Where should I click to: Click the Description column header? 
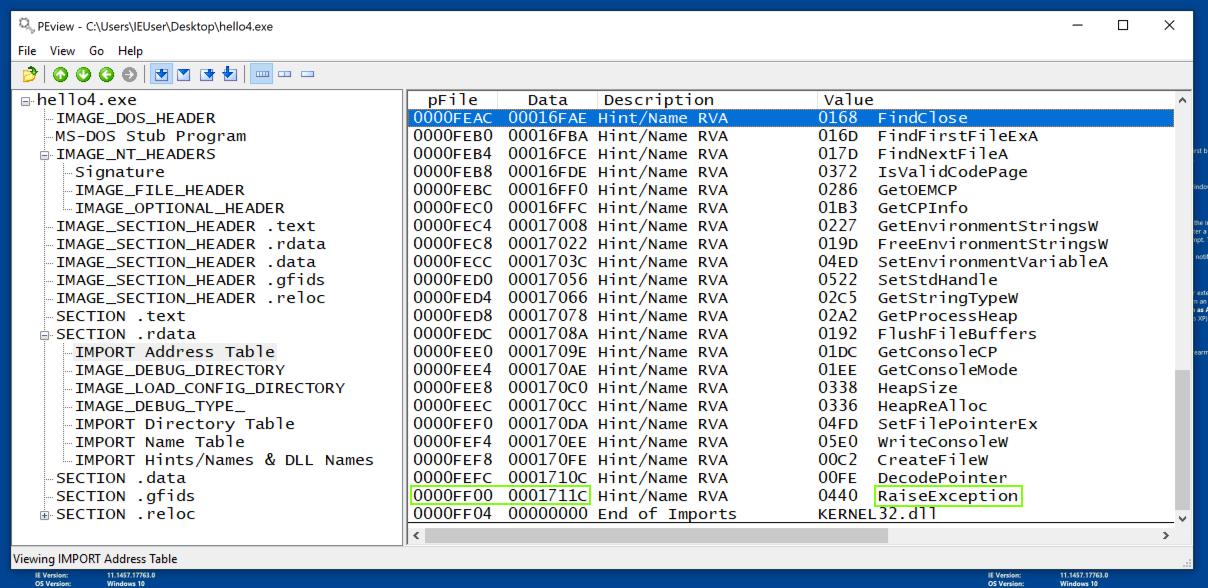point(707,100)
